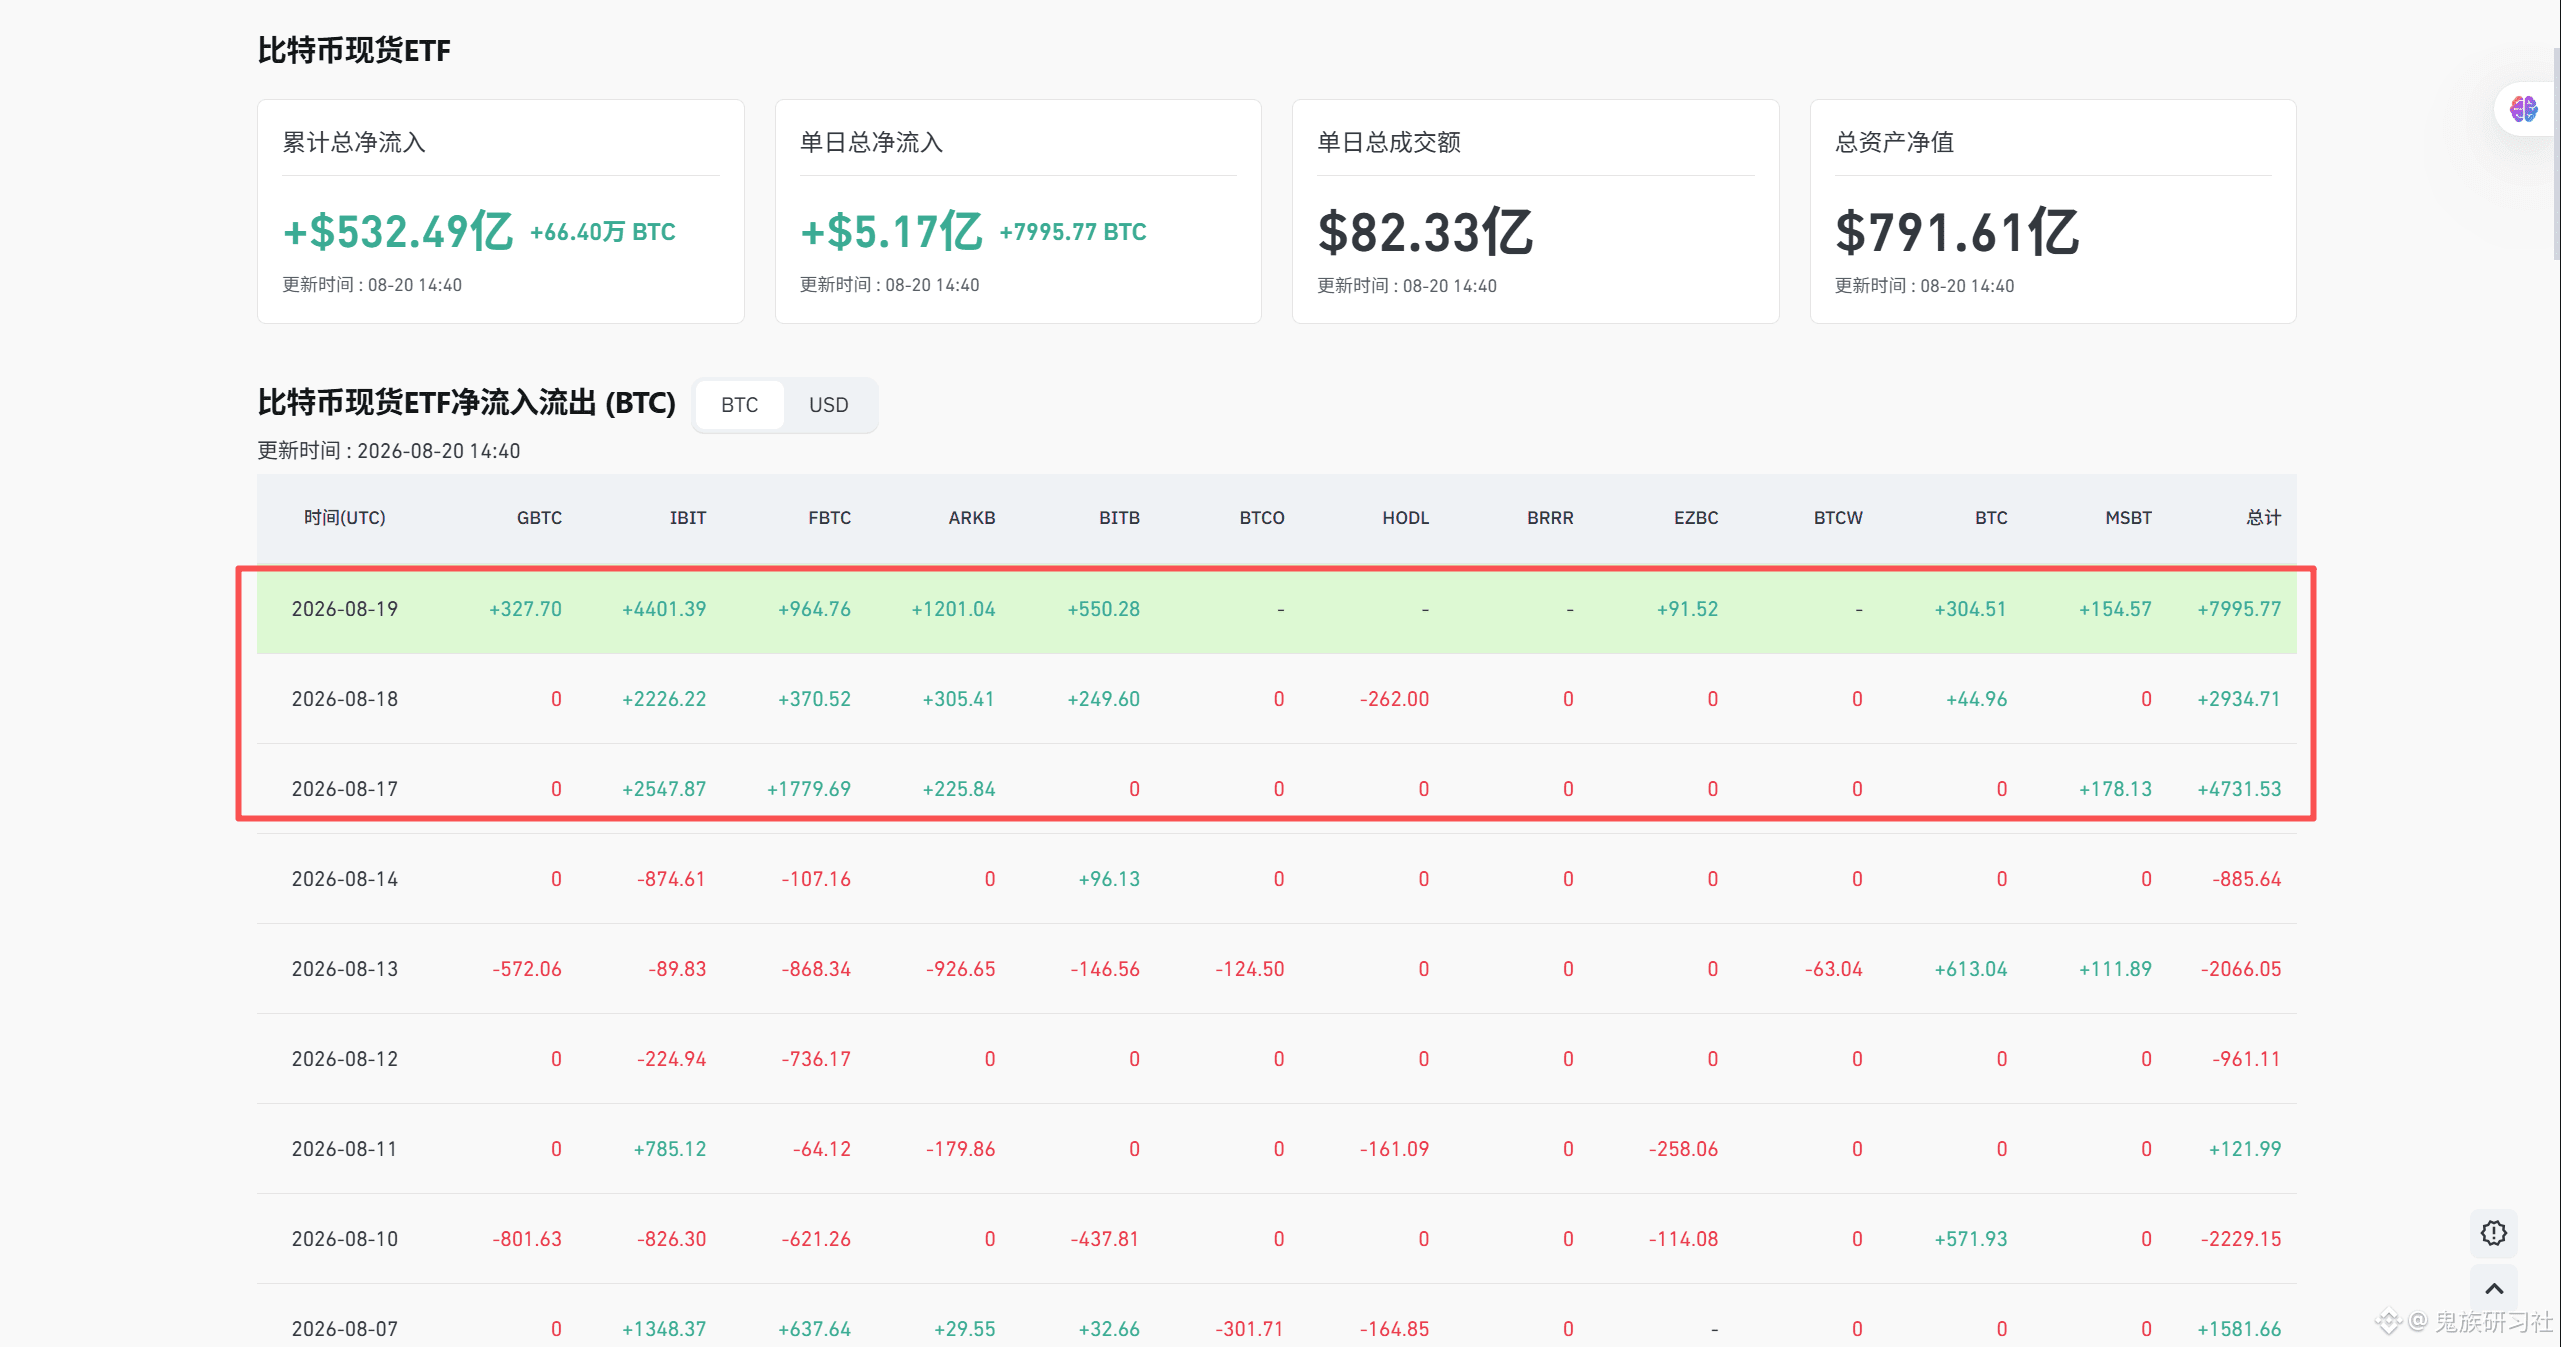Click the GBTC column header
2561x1347 pixels.
pyautogui.click(x=539, y=518)
